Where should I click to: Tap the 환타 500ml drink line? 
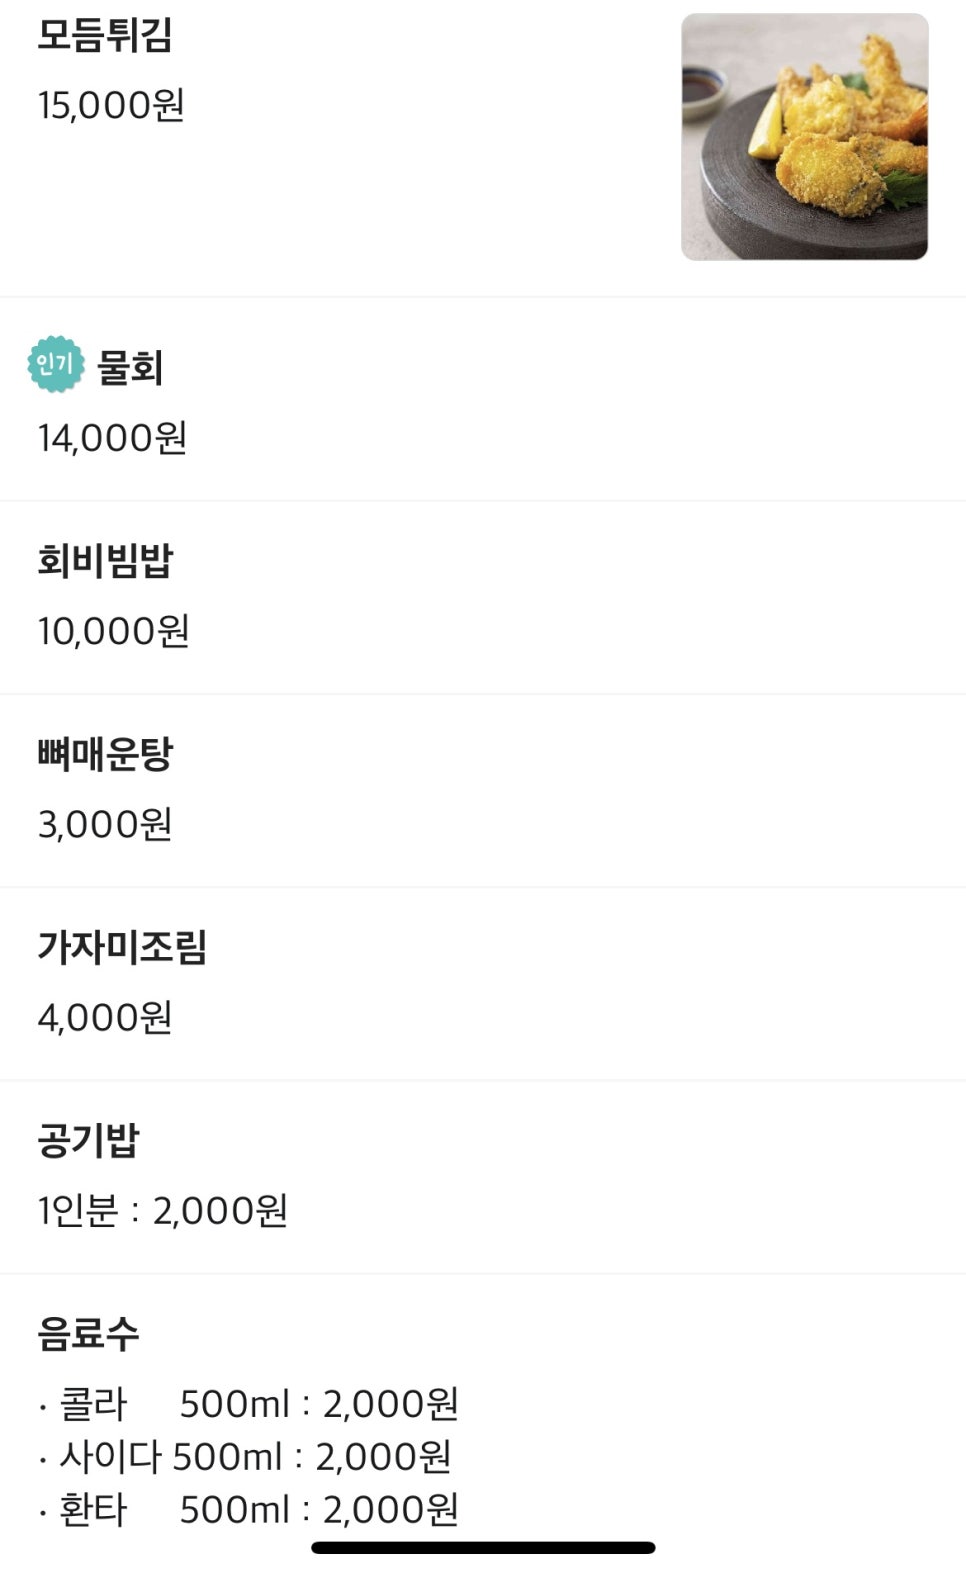[248, 1509]
